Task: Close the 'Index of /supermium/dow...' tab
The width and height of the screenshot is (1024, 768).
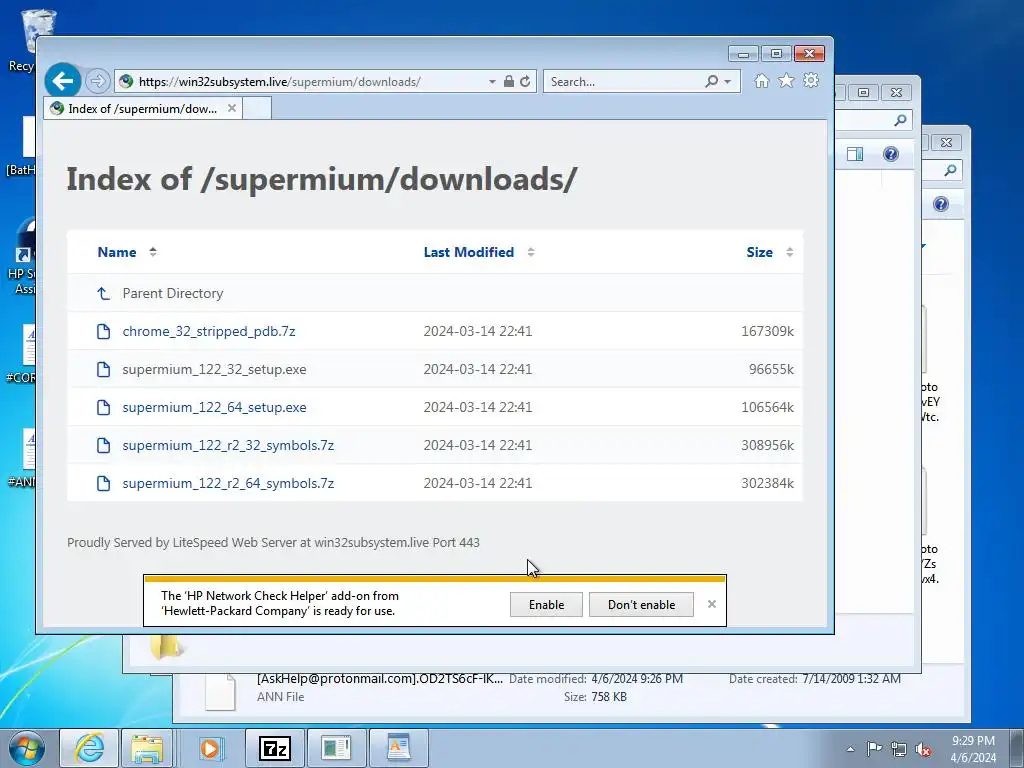Action: pos(232,108)
